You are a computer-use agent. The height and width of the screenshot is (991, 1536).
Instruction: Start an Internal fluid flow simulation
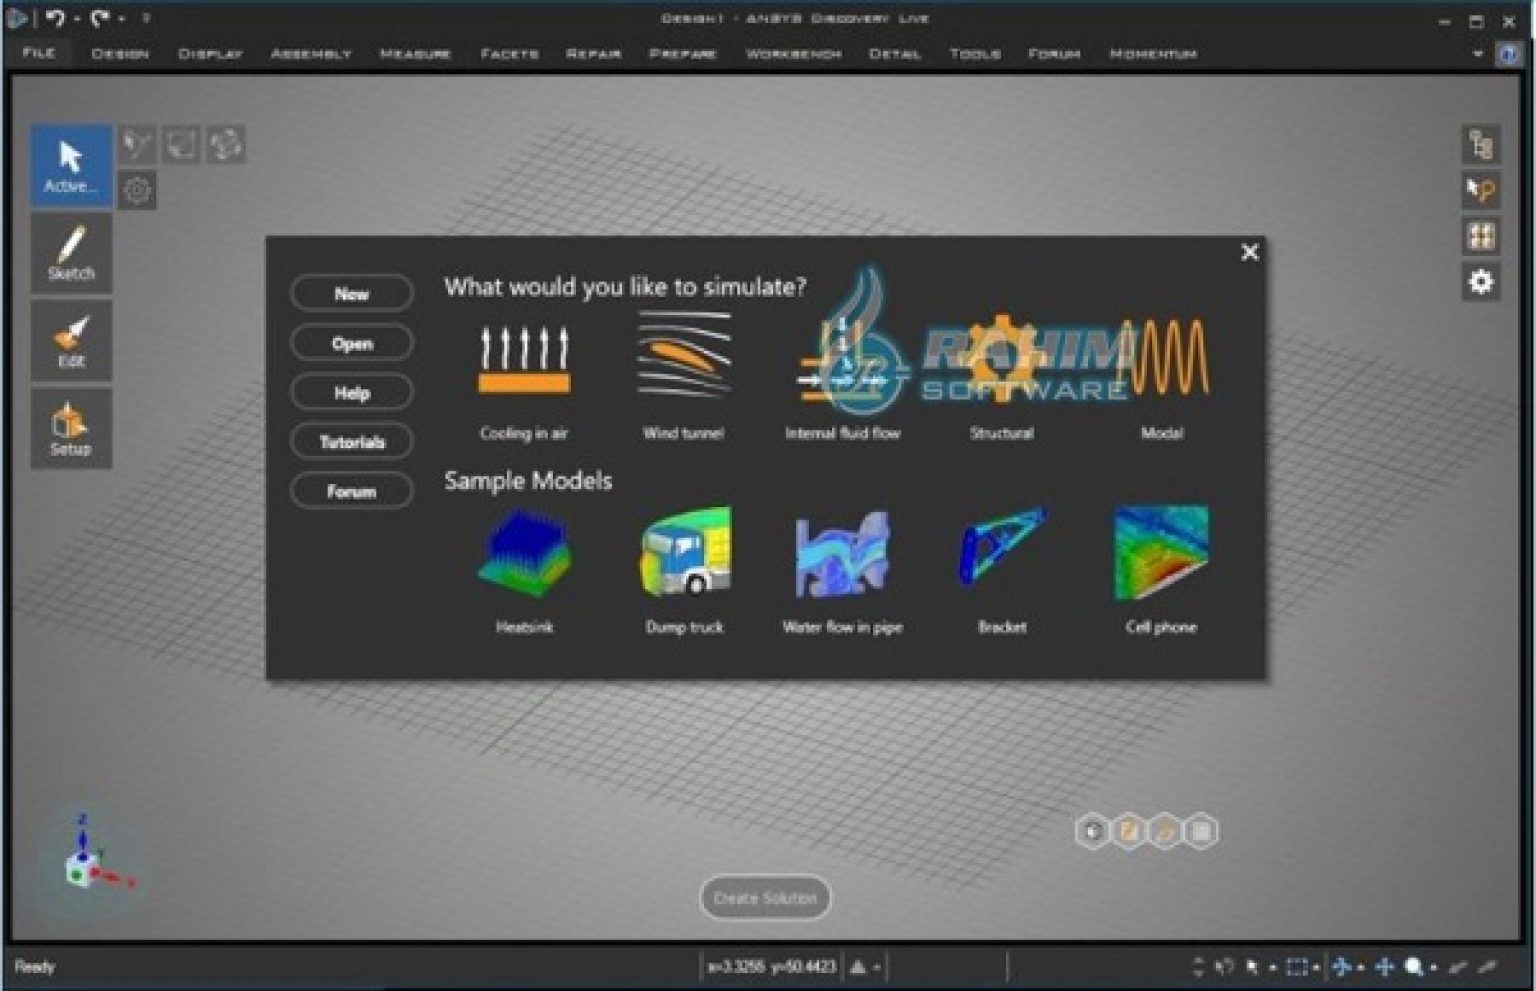(x=843, y=365)
